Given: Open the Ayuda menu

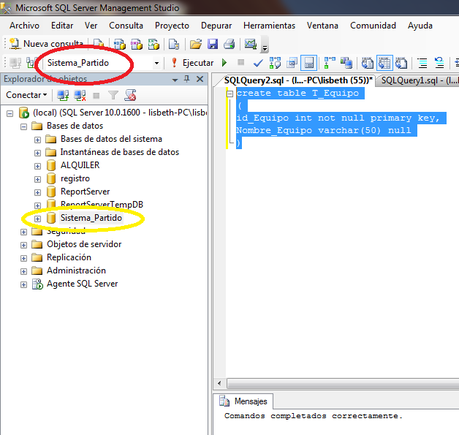Looking at the screenshot, I should coord(420,26).
